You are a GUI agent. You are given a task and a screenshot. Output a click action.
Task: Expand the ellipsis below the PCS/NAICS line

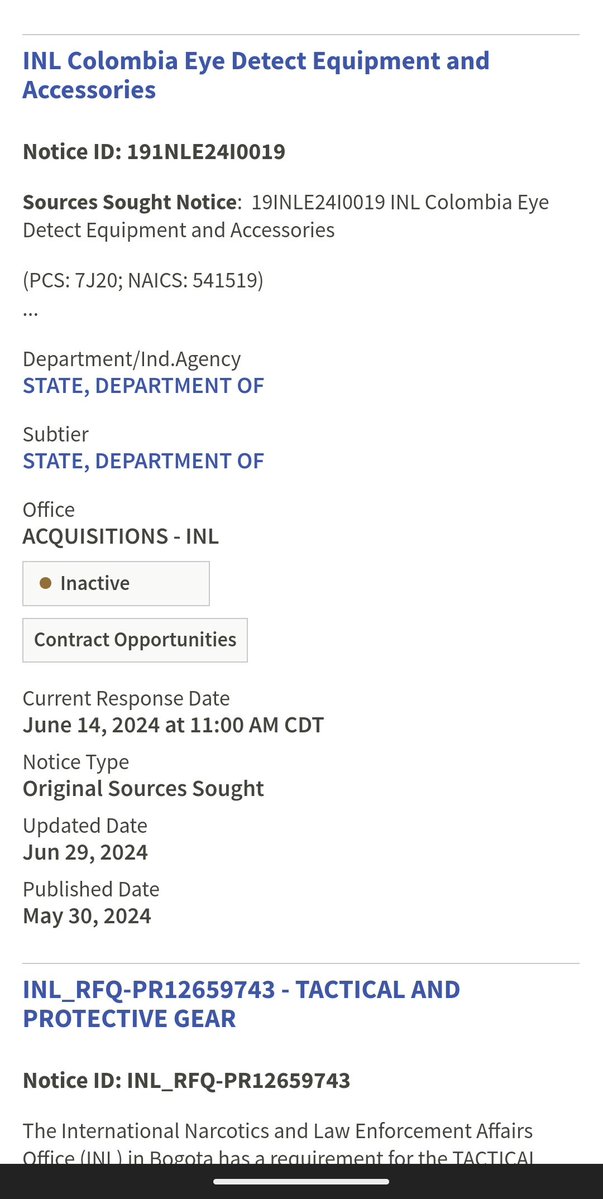(31, 310)
